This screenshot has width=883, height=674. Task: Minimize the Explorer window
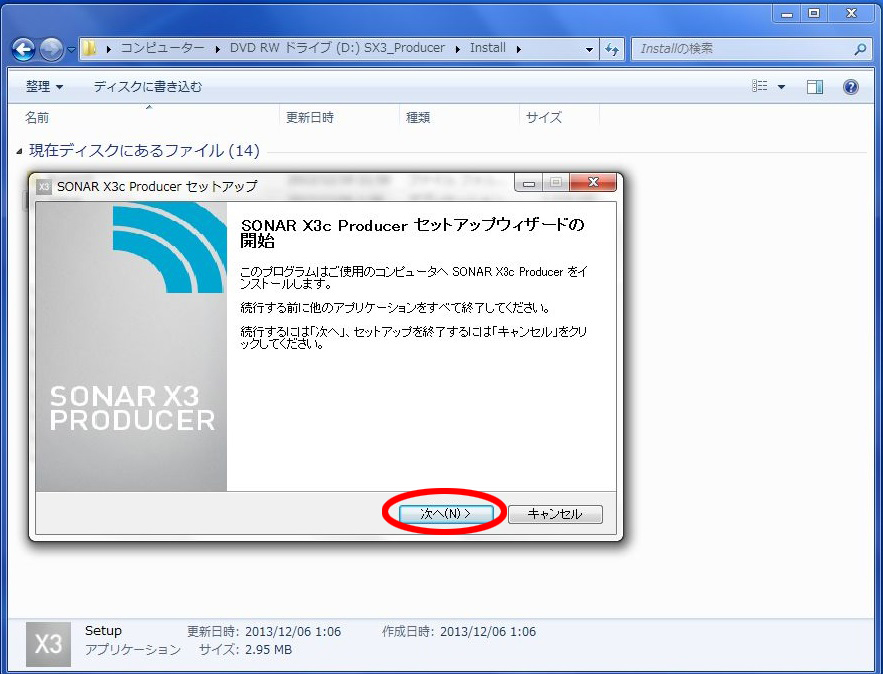787,14
